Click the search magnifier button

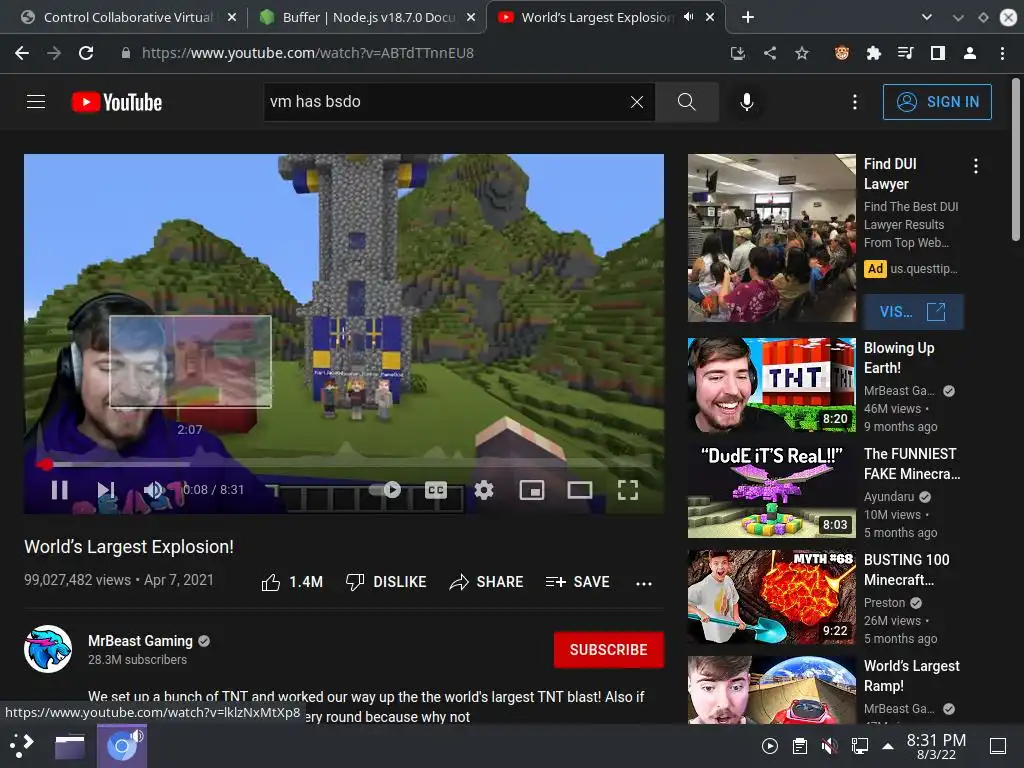point(686,102)
